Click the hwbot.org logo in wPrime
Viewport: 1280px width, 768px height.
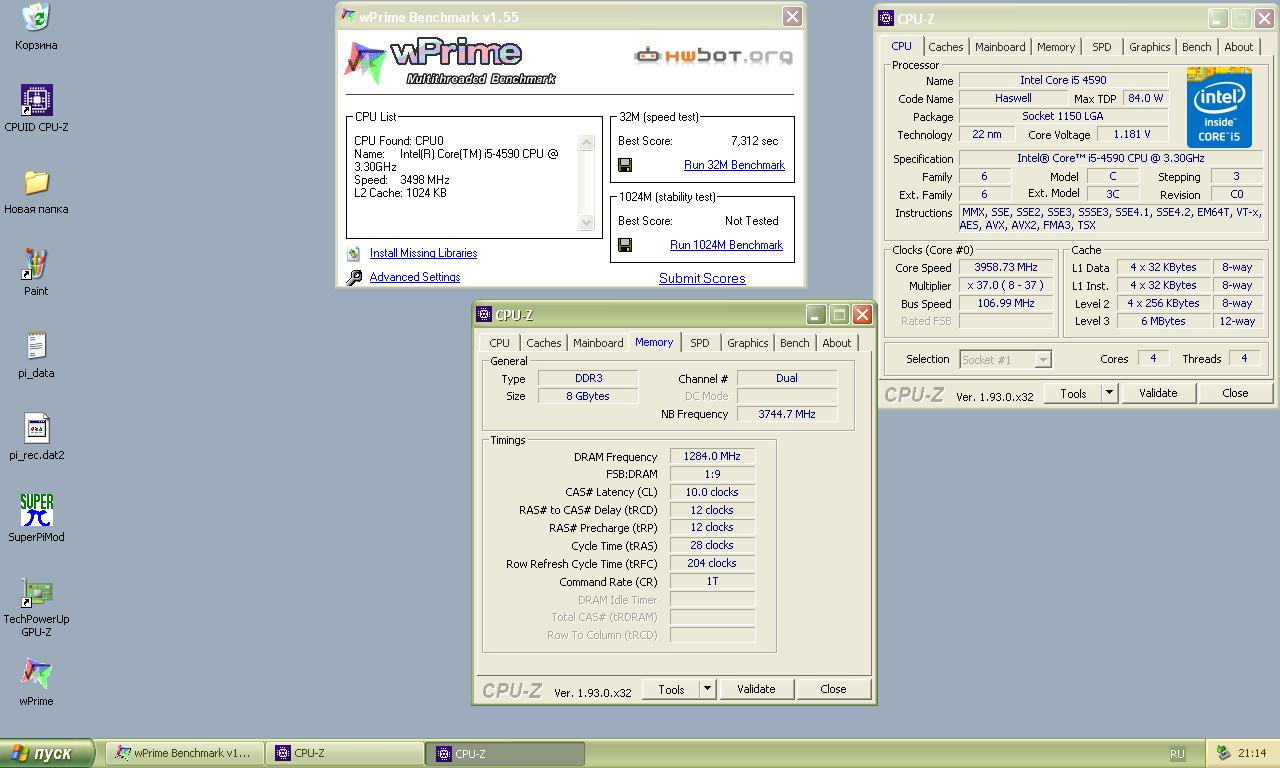pos(713,55)
